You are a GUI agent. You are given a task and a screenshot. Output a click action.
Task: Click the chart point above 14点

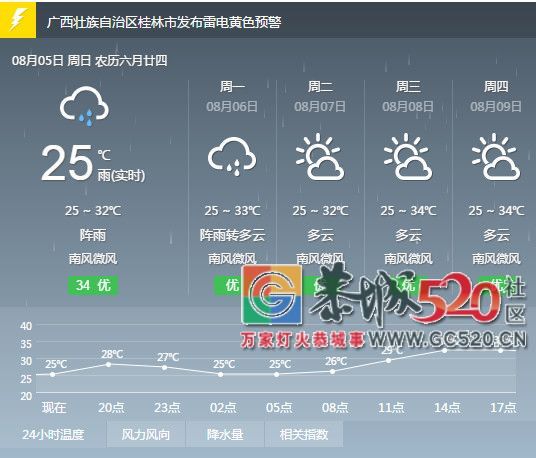click(444, 350)
